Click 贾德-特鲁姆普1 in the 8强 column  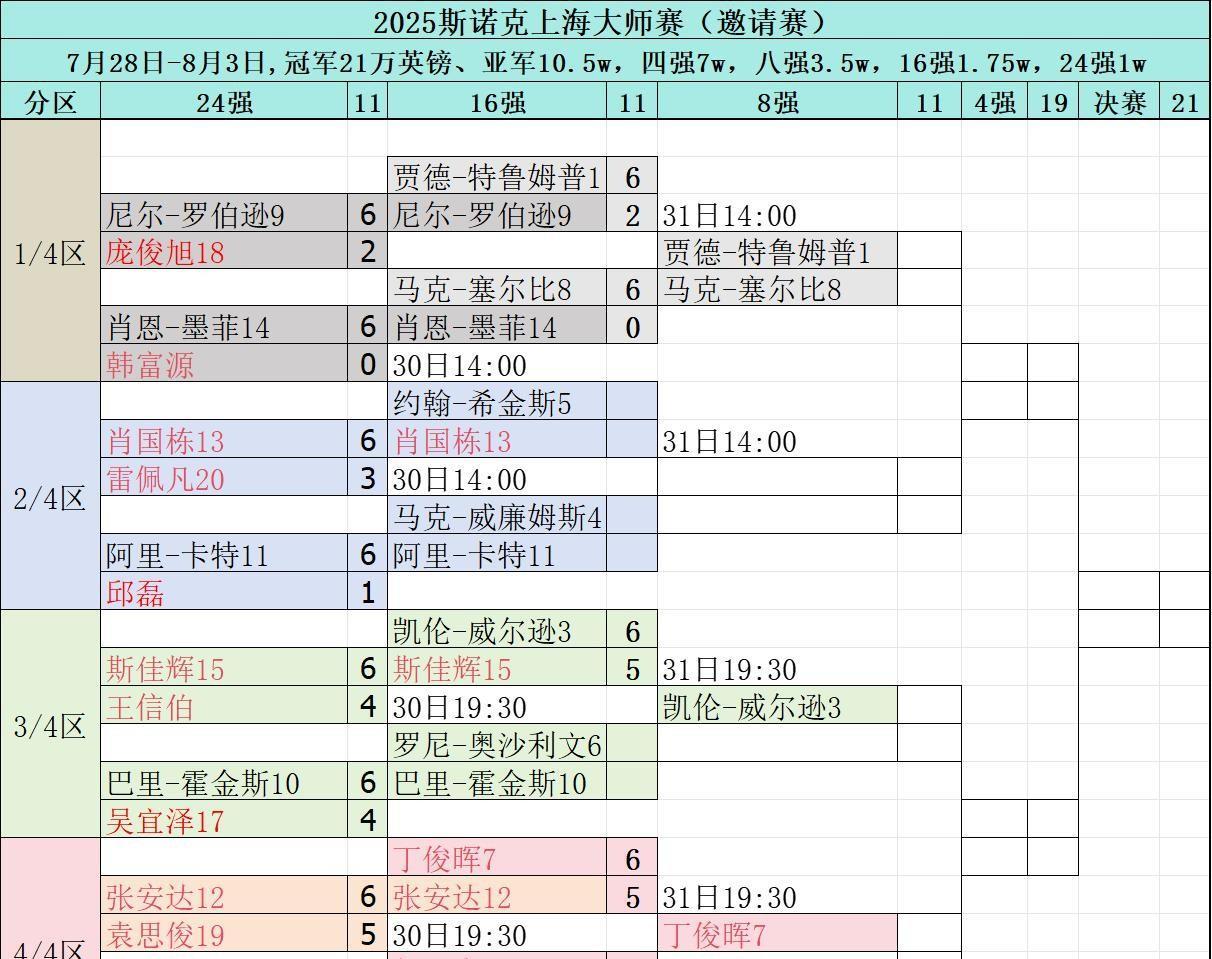[x=777, y=251]
